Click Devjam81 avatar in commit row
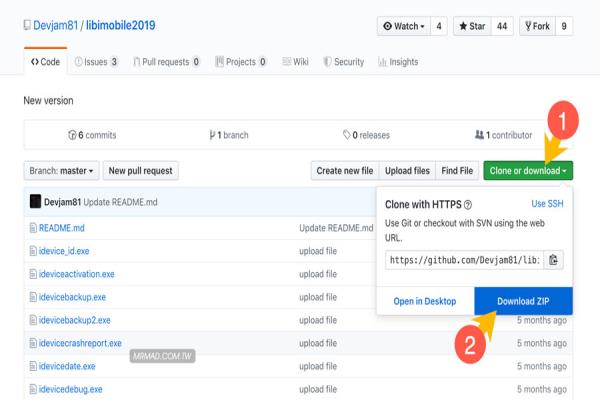The image size is (600, 400). point(35,201)
